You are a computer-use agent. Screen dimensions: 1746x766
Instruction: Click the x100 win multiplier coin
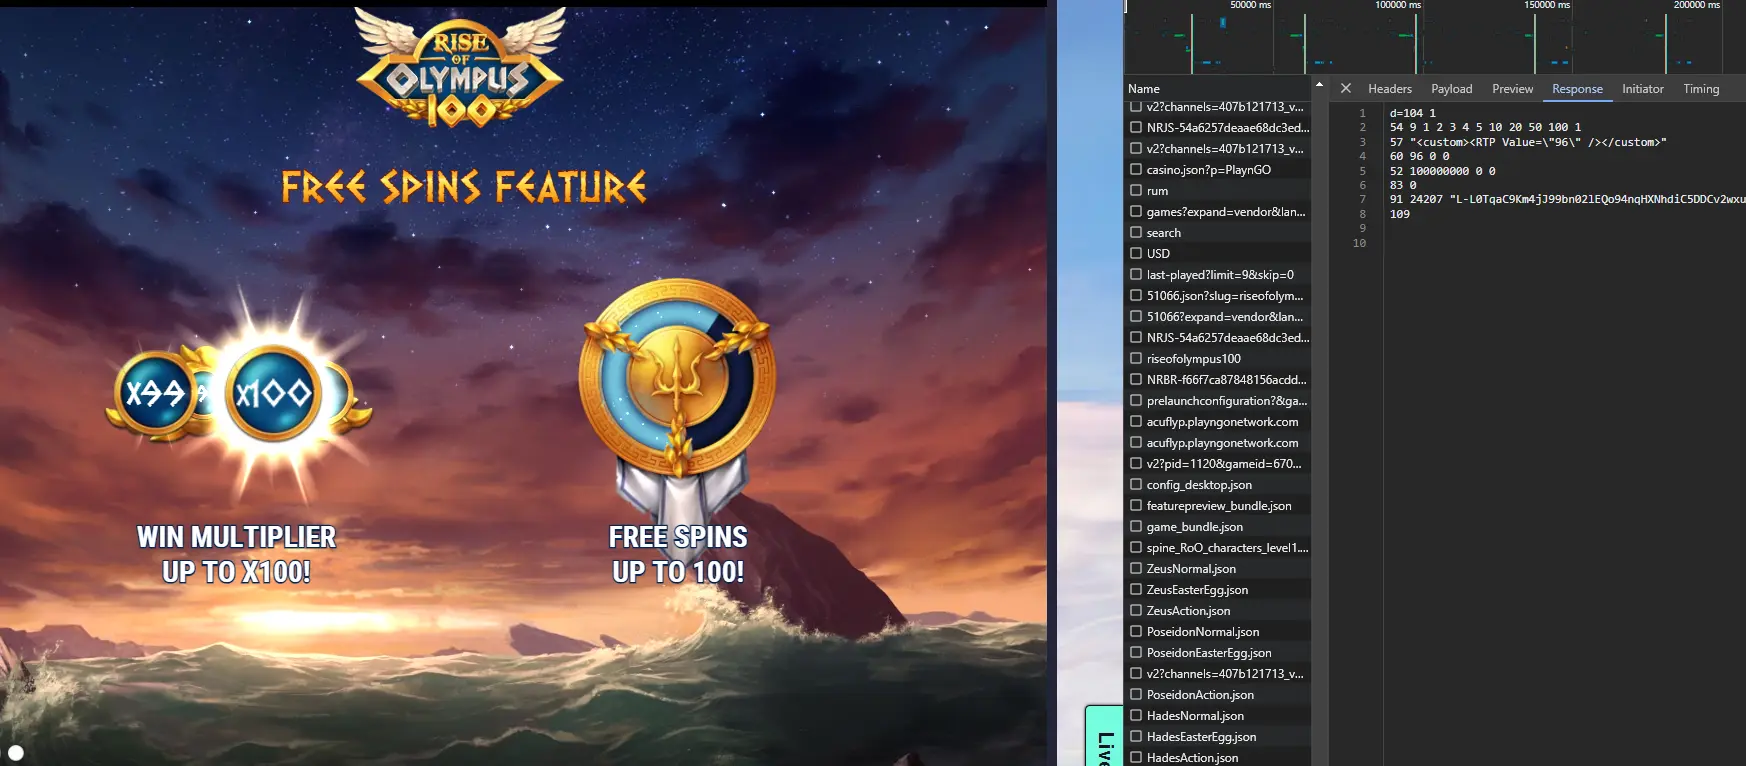[273, 393]
